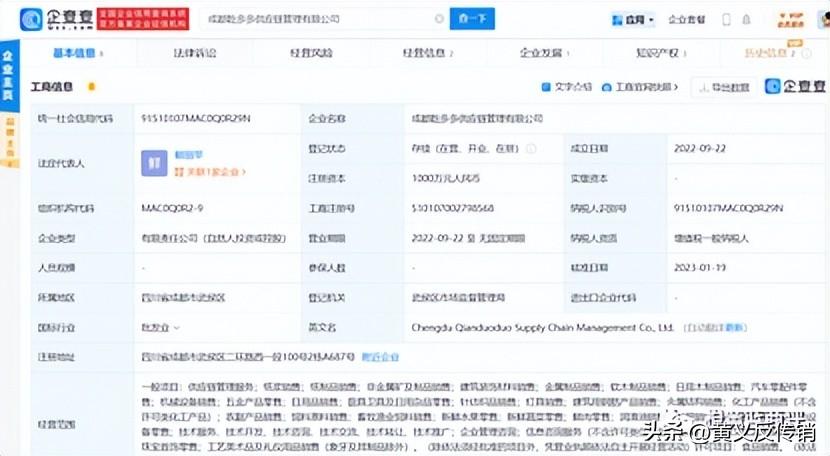Click the orange side tab below 企业主页
Screen dimensions: 830x456
click(10, 142)
